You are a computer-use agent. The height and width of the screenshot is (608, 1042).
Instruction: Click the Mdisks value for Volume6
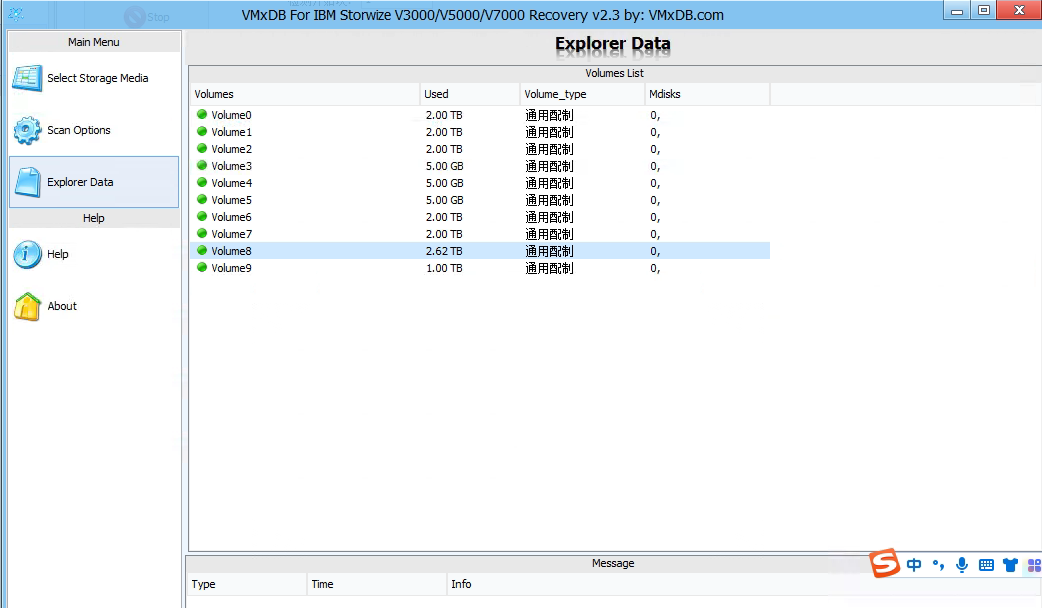(655, 217)
